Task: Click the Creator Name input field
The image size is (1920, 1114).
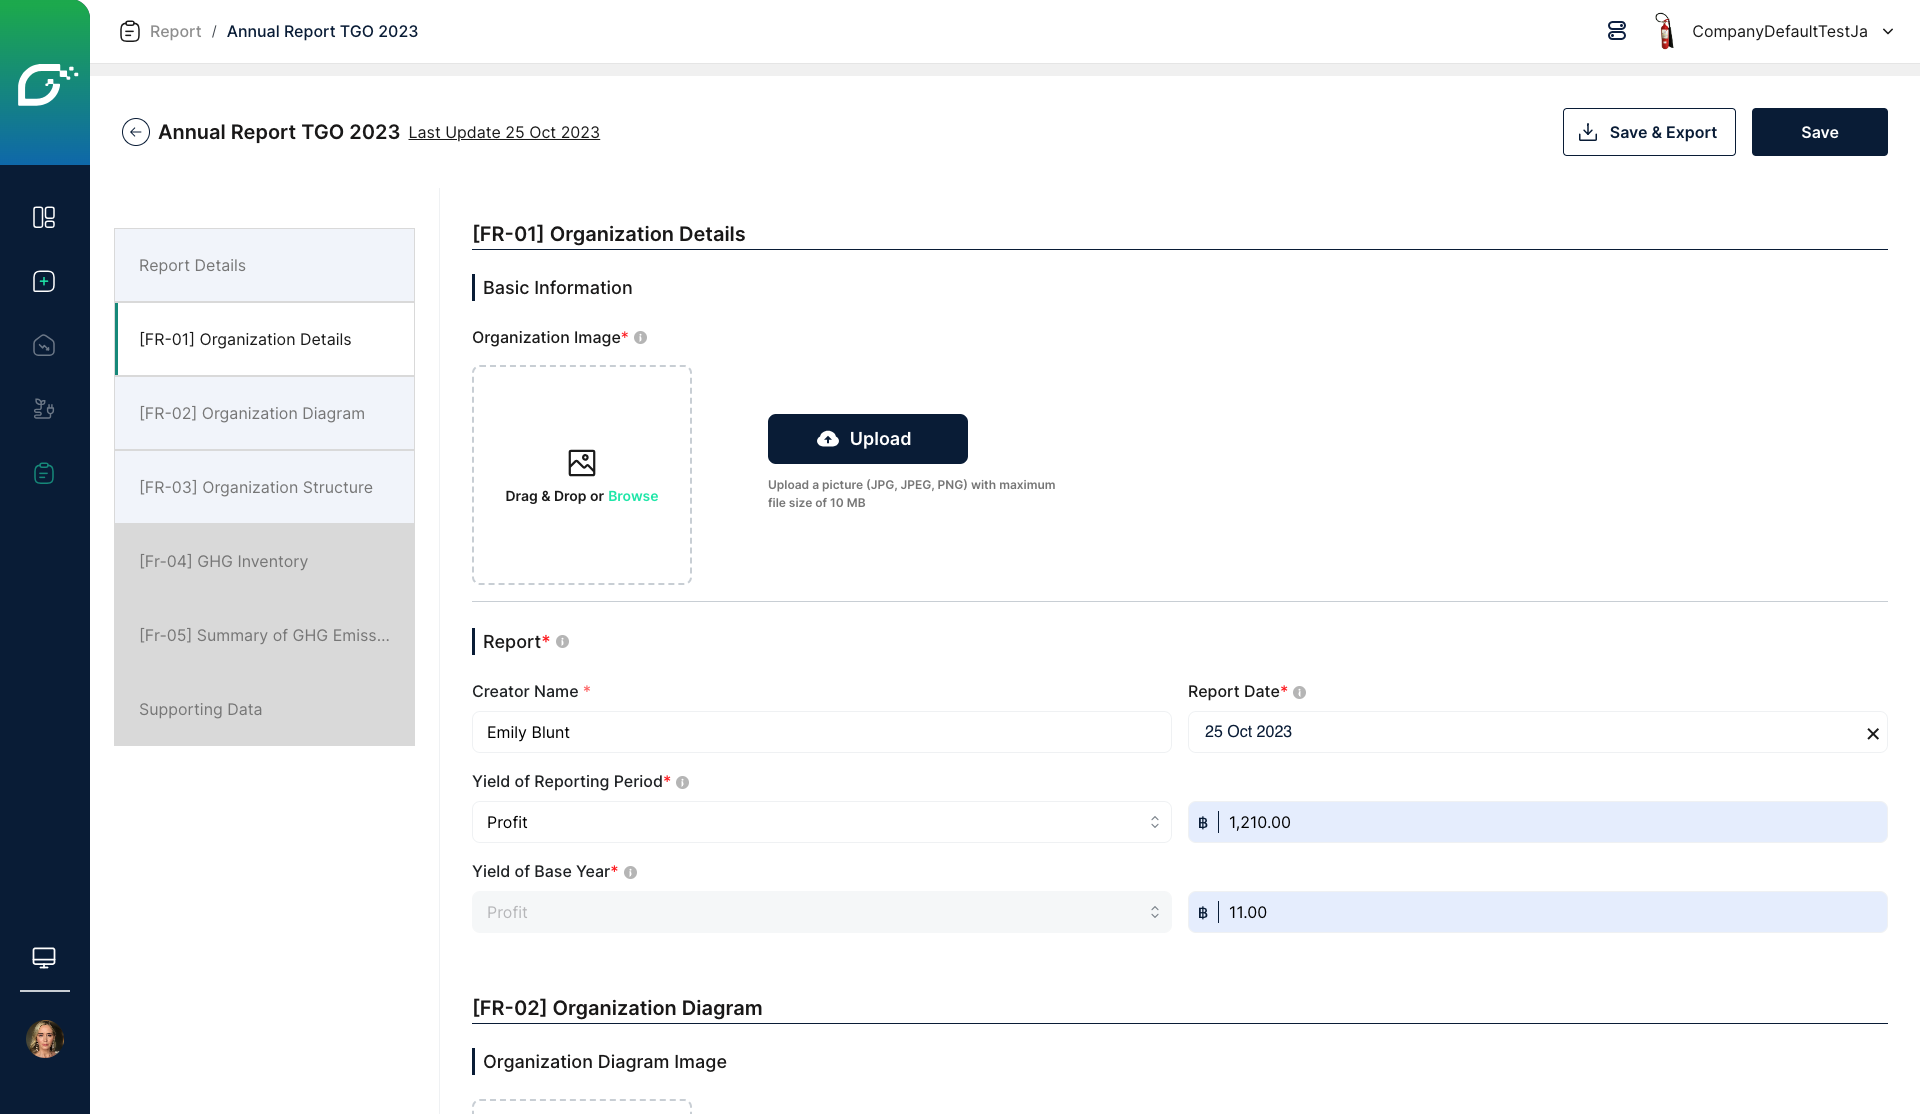Action: click(x=821, y=732)
